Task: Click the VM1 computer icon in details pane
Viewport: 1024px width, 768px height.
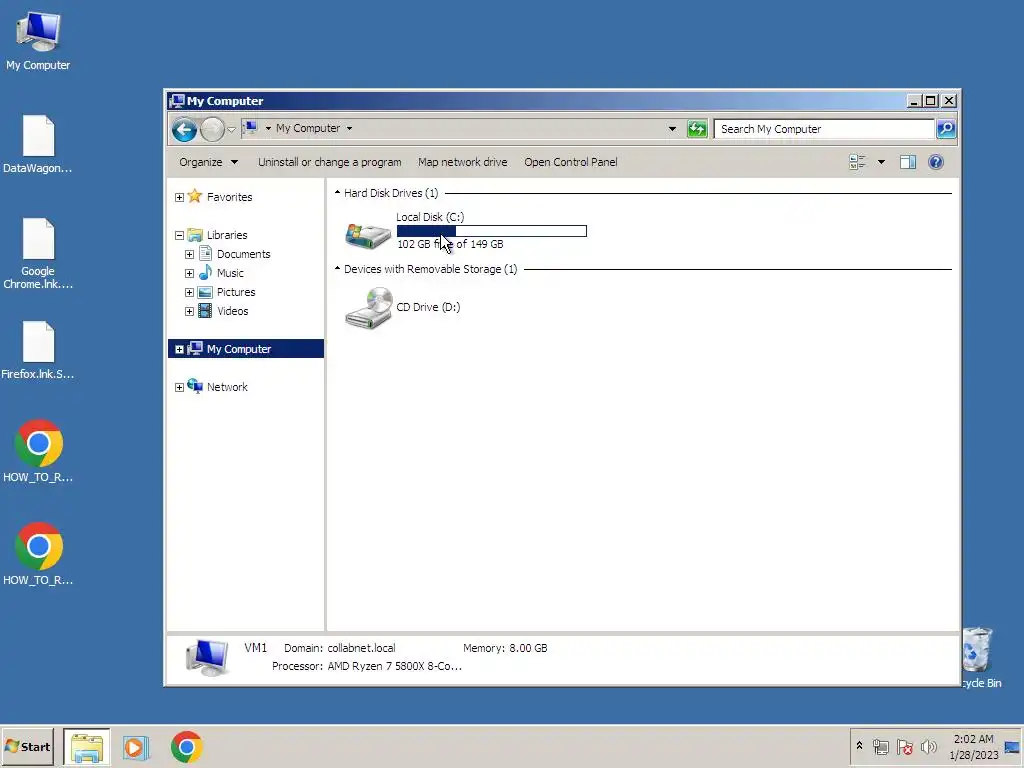Action: (x=208, y=658)
